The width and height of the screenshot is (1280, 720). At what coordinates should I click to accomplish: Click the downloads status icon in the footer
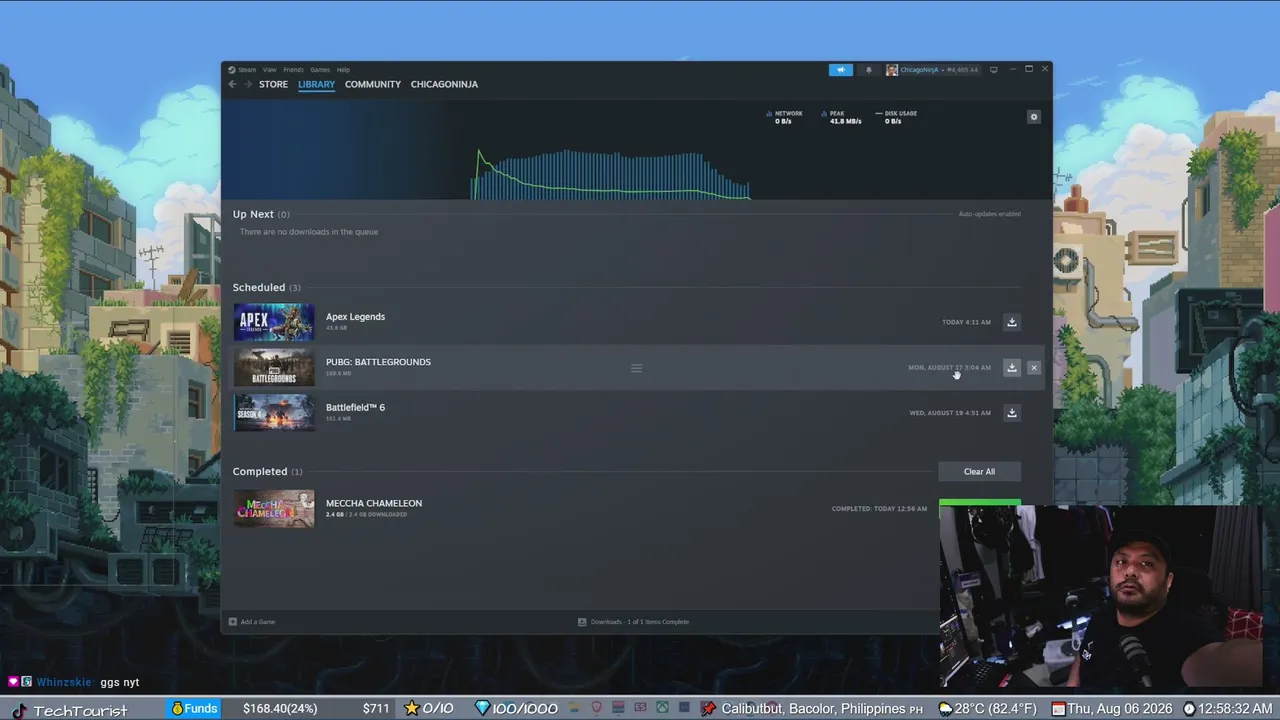pos(582,622)
